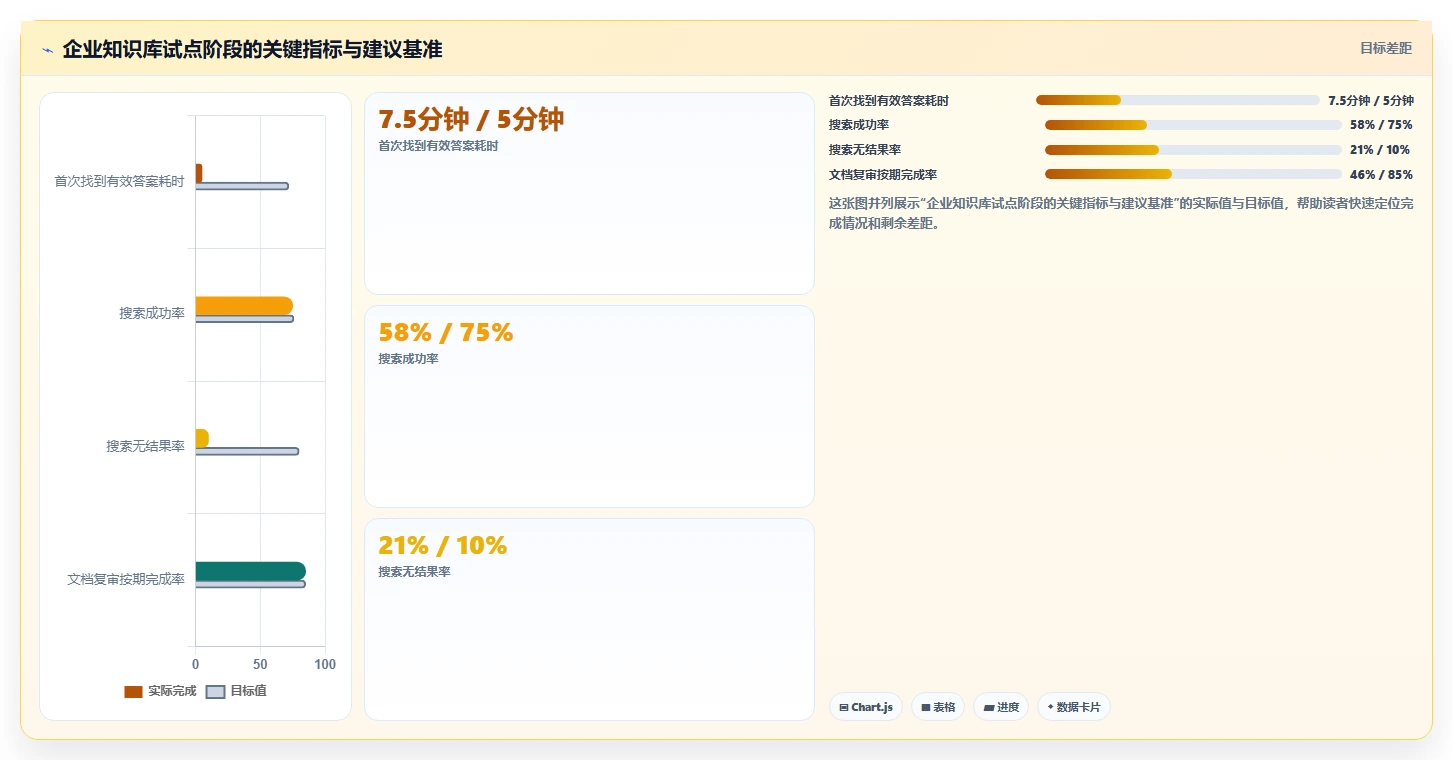Viewport: 1453px width, 760px height.
Task: Click the lightning icon beside the title
Action: click(47, 50)
